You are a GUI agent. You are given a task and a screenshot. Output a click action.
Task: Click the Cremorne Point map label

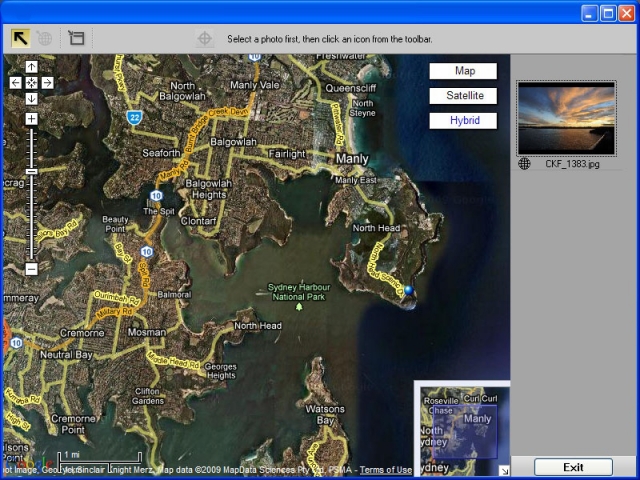tap(73, 424)
